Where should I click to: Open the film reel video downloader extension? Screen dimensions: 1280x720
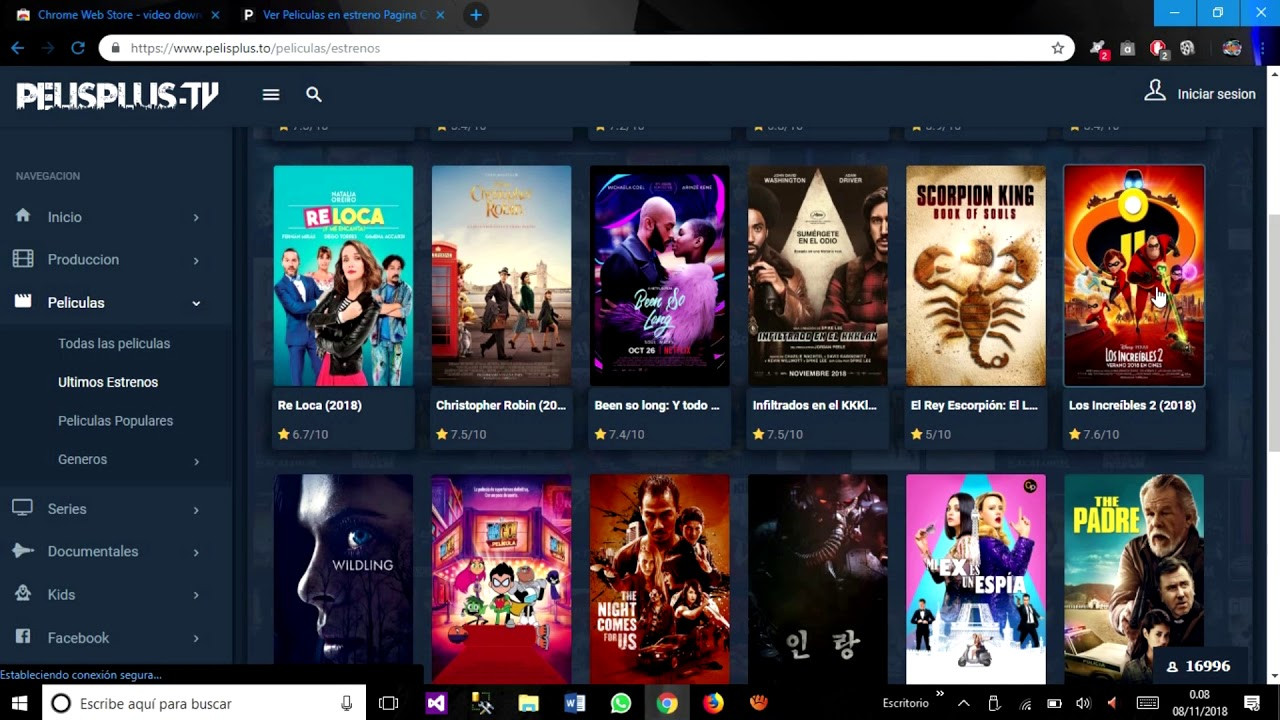pos(1187,48)
